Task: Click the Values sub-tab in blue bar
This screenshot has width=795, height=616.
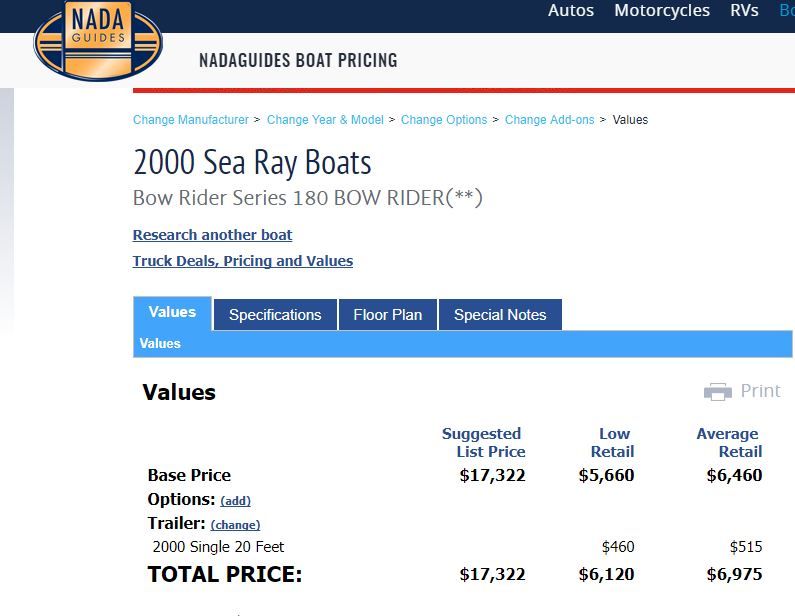Action: (x=160, y=344)
